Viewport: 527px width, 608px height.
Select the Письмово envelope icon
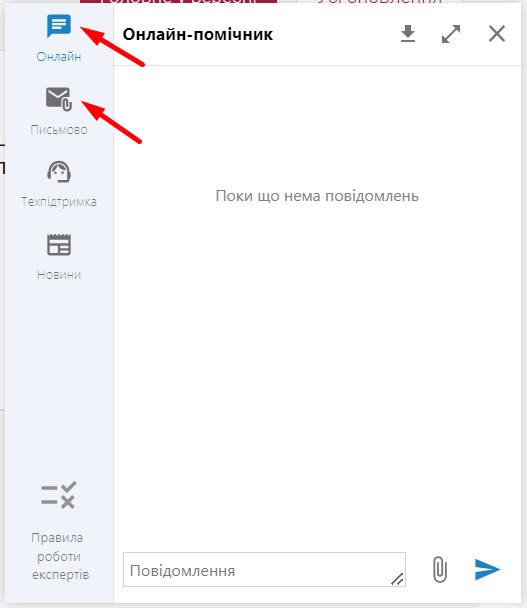coord(59,99)
